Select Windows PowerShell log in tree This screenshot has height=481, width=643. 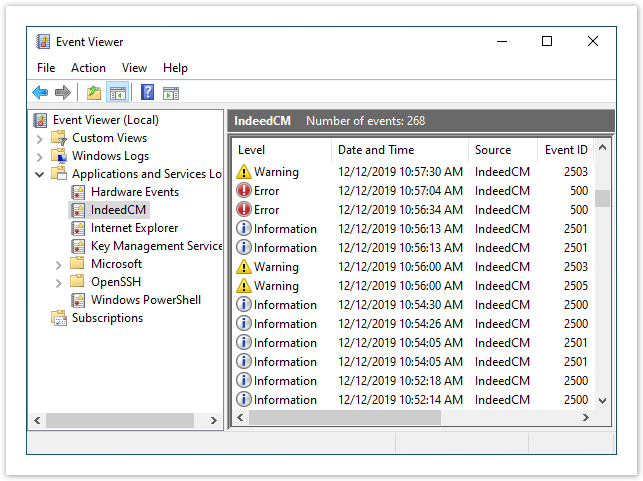point(145,300)
